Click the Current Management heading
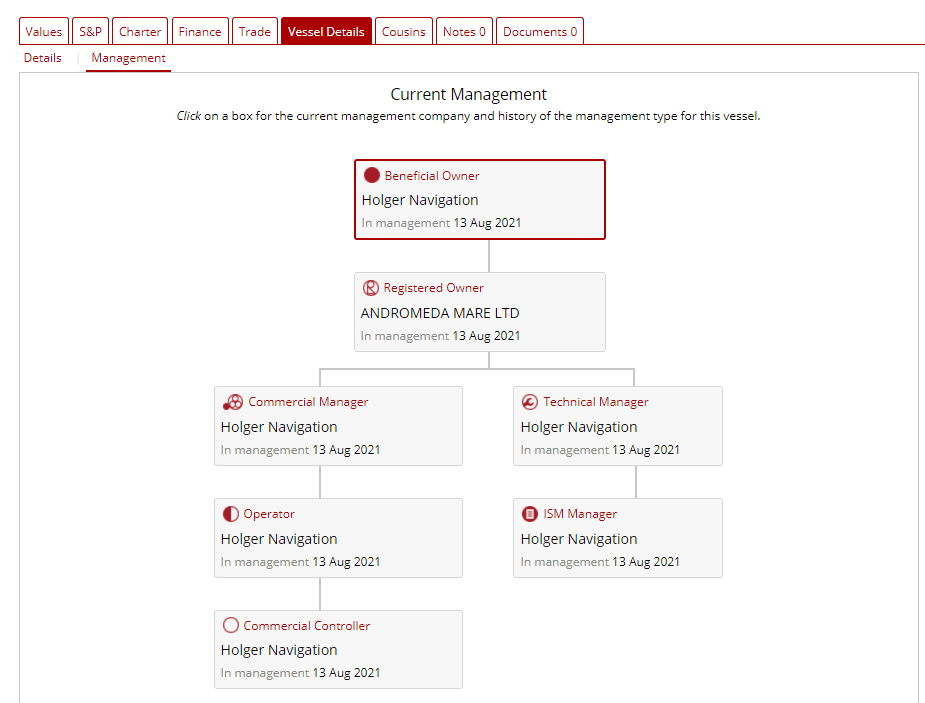Screen dimensions: 925x703 coord(468,94)
